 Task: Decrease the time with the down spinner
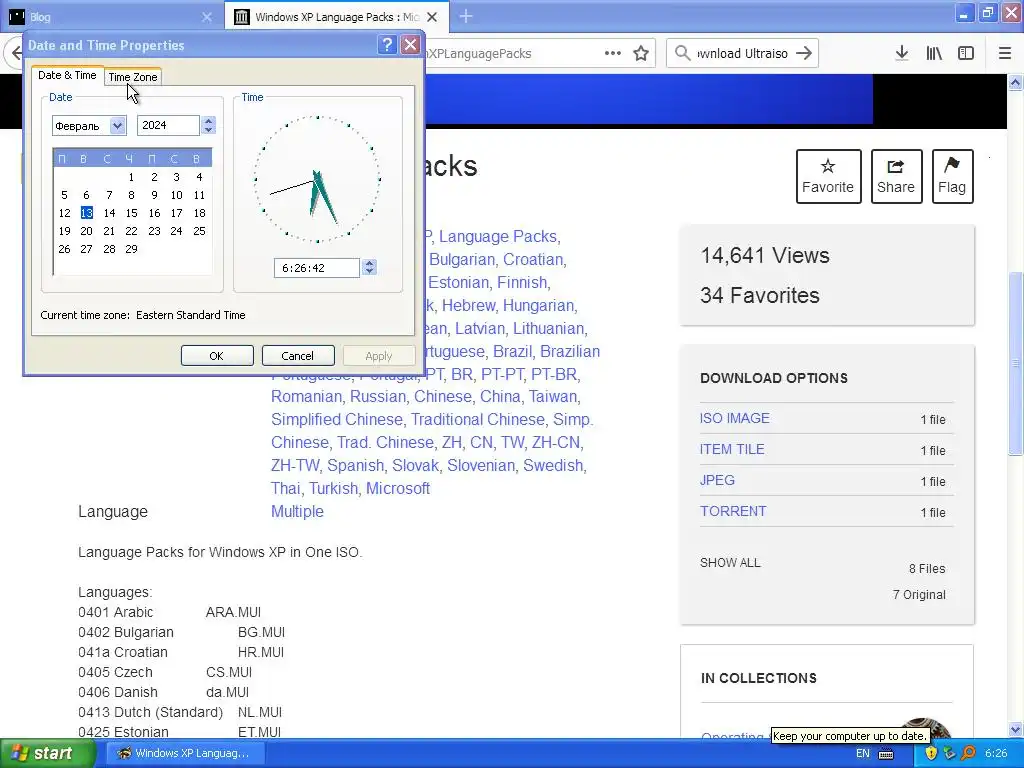[x=370, y=272]
